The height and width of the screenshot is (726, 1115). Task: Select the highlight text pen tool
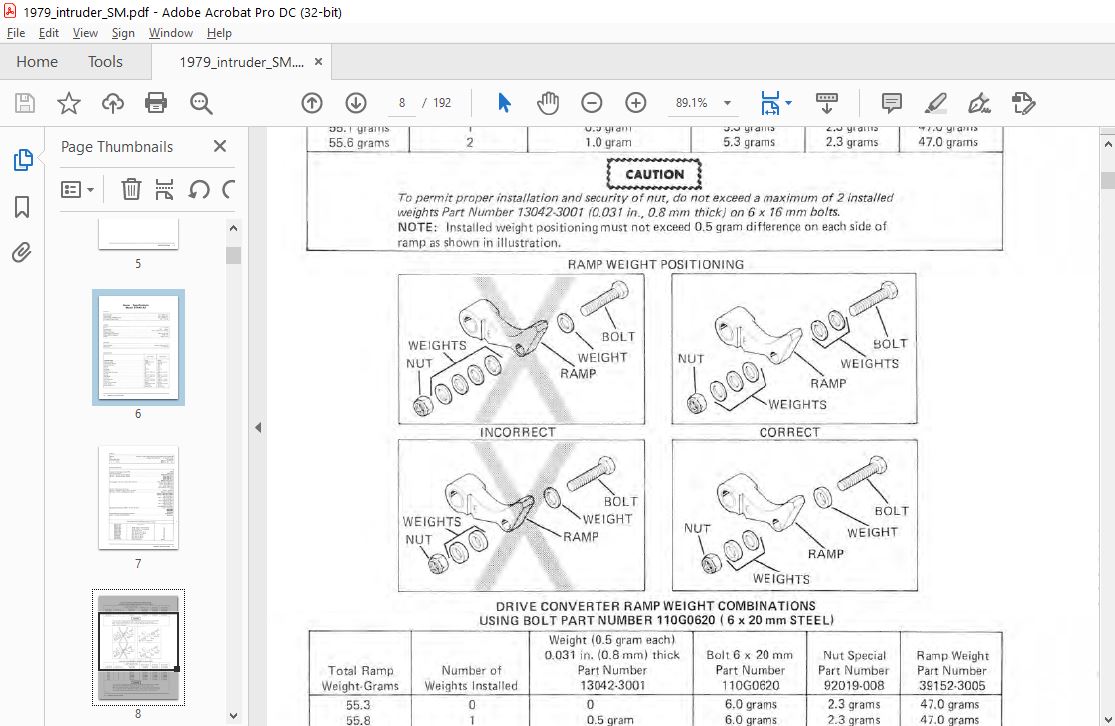[x=935, y=103]
